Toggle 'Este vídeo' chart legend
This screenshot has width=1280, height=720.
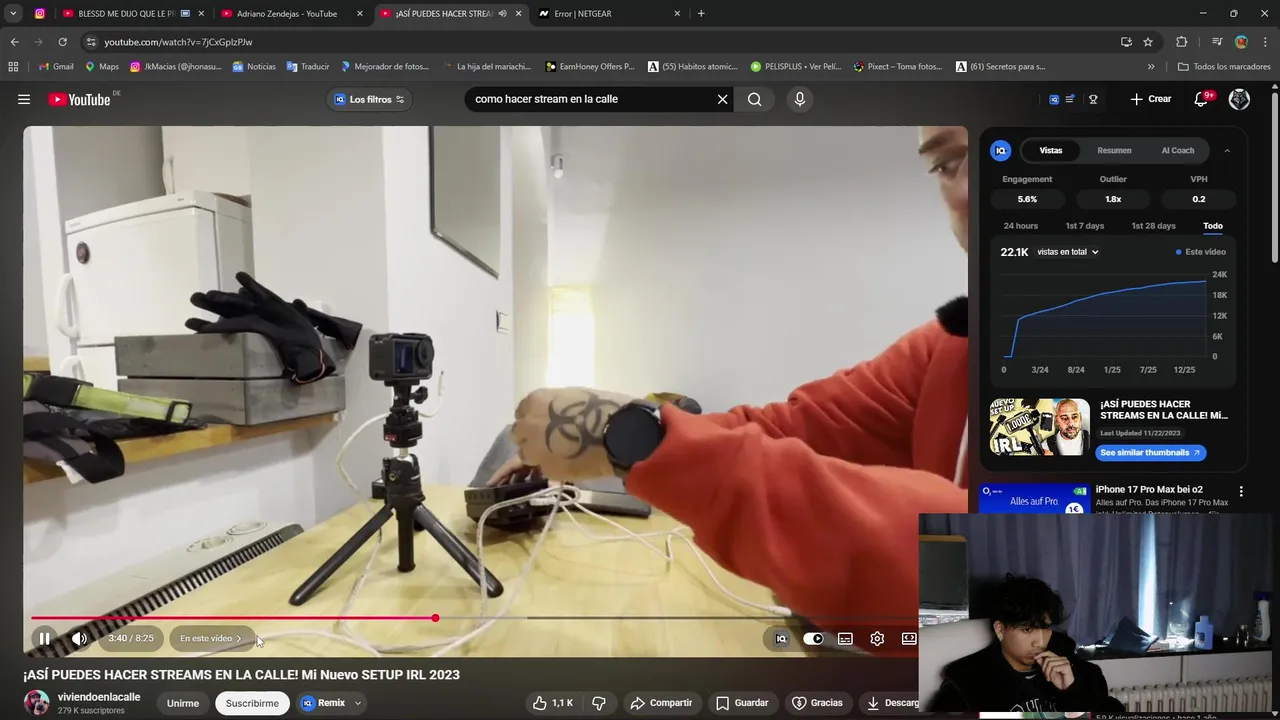(1201, 252)
